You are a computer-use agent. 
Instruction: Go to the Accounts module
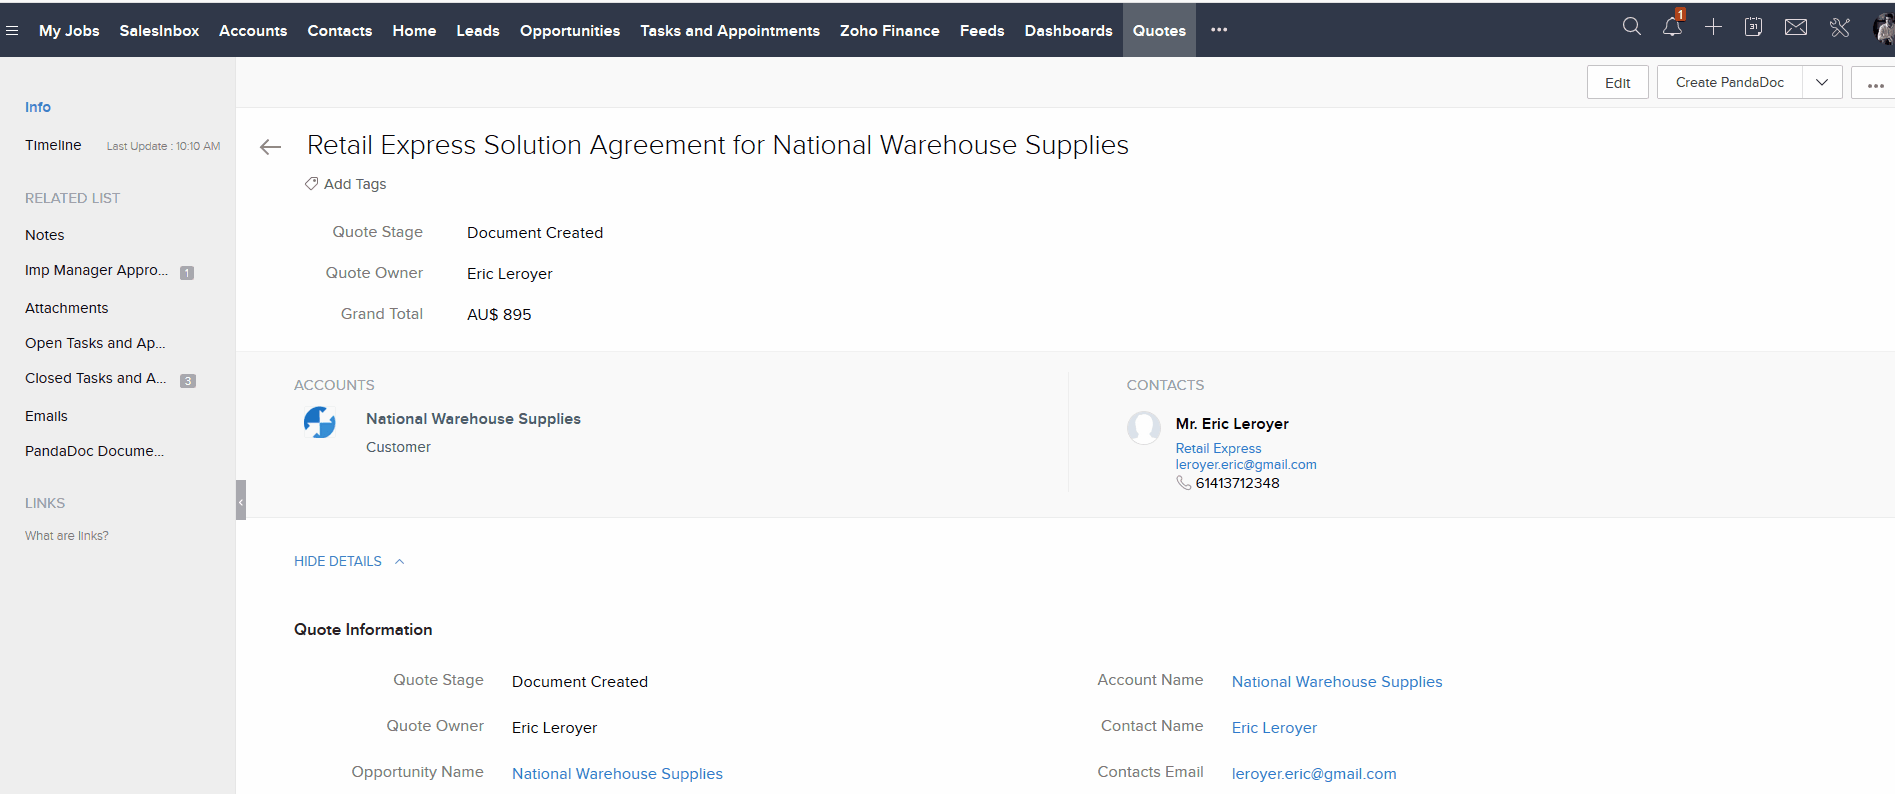(x=253, y=31)
